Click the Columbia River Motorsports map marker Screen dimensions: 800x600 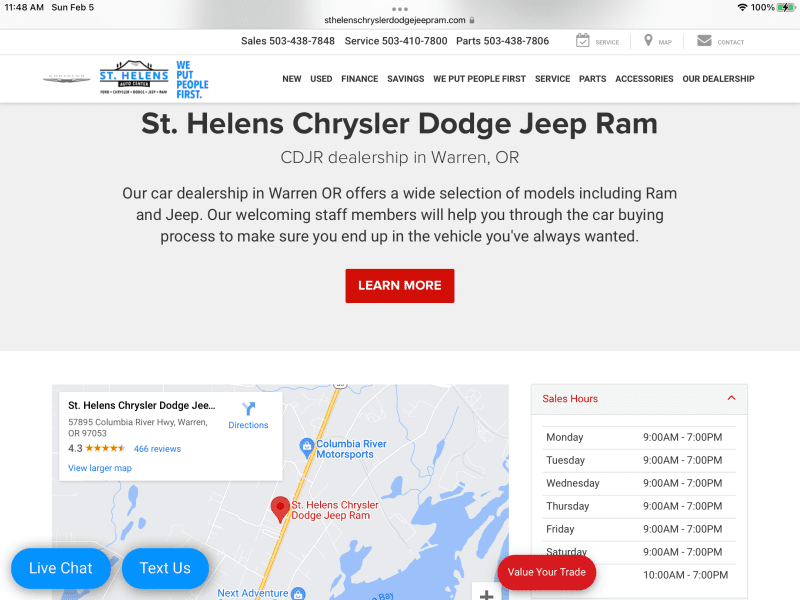tap(306, 446)
